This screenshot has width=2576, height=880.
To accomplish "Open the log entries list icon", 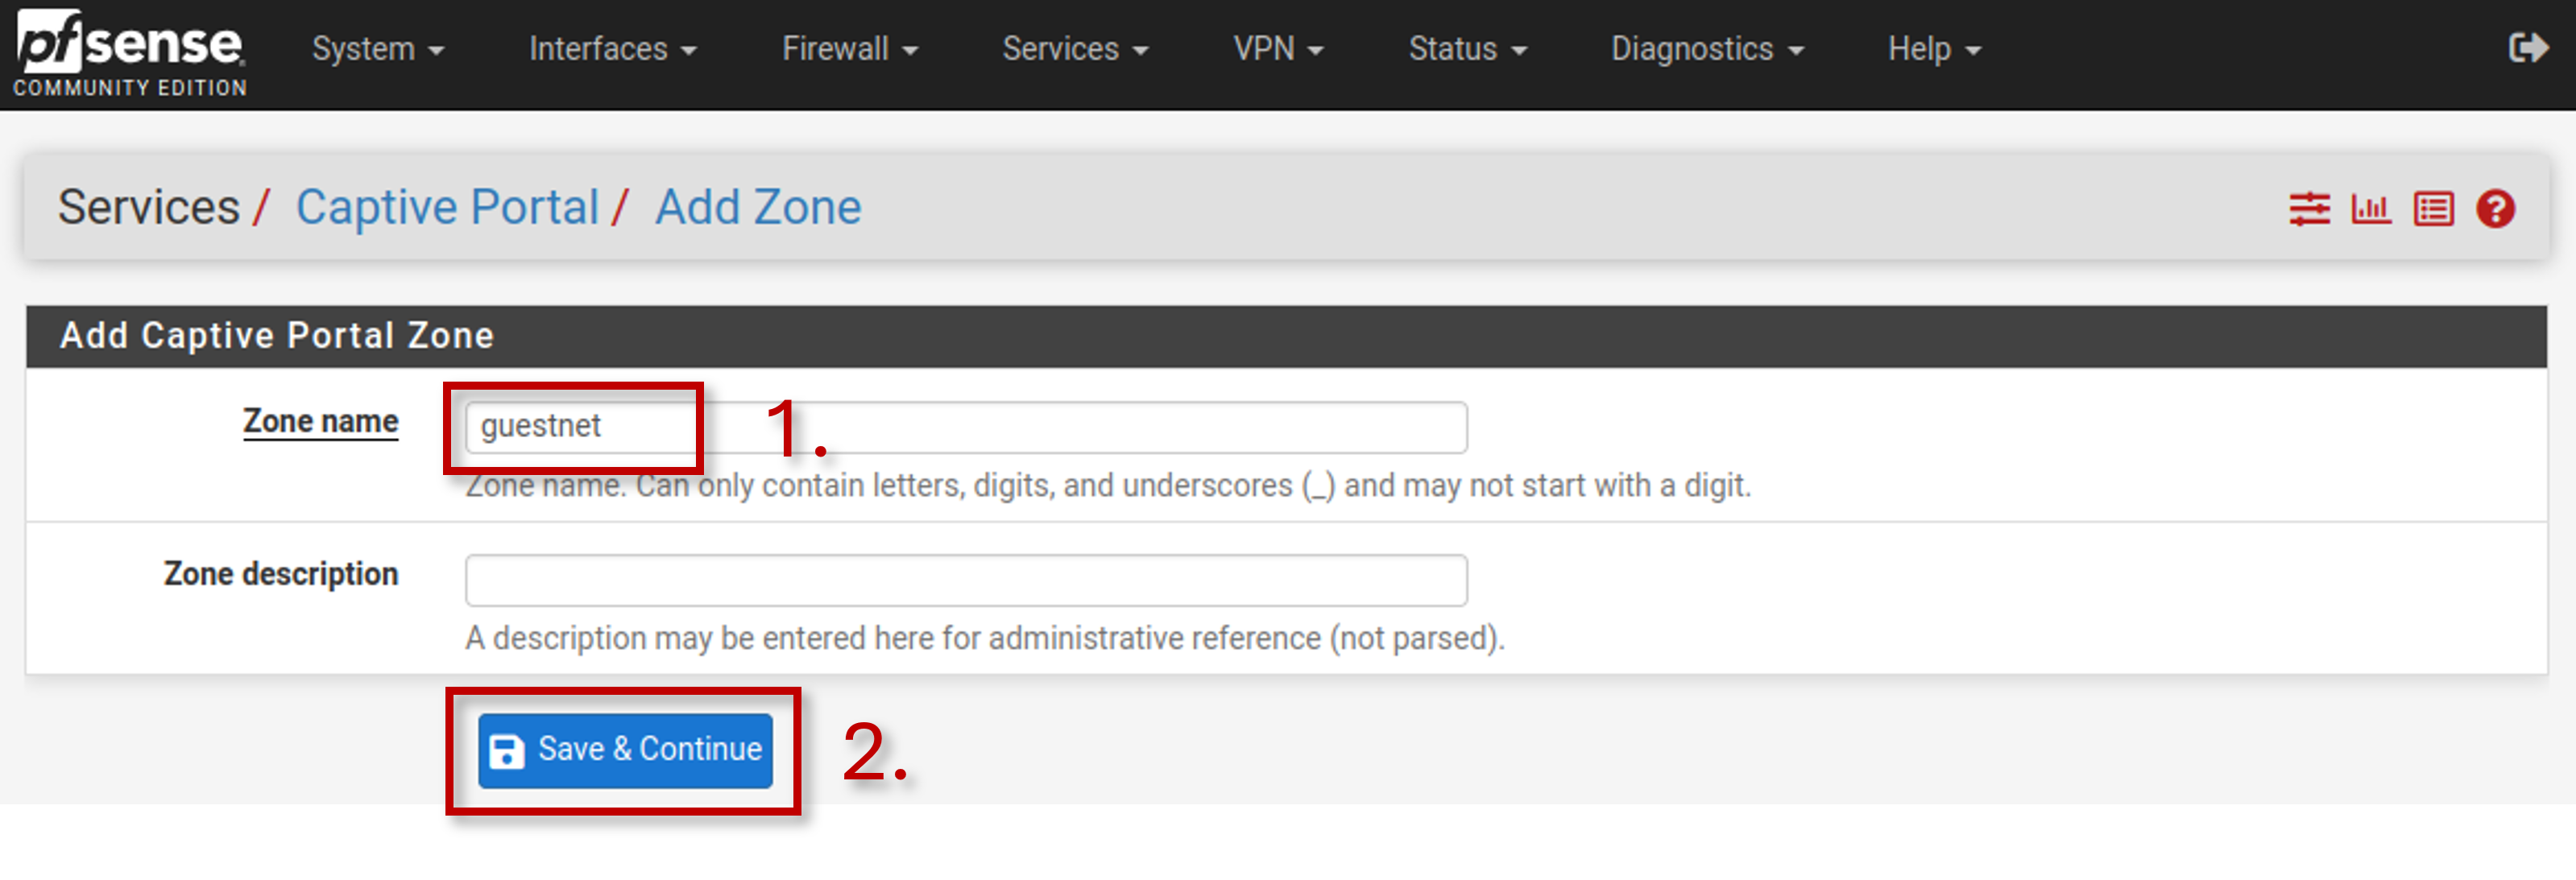I will [x=2433, y=209].
